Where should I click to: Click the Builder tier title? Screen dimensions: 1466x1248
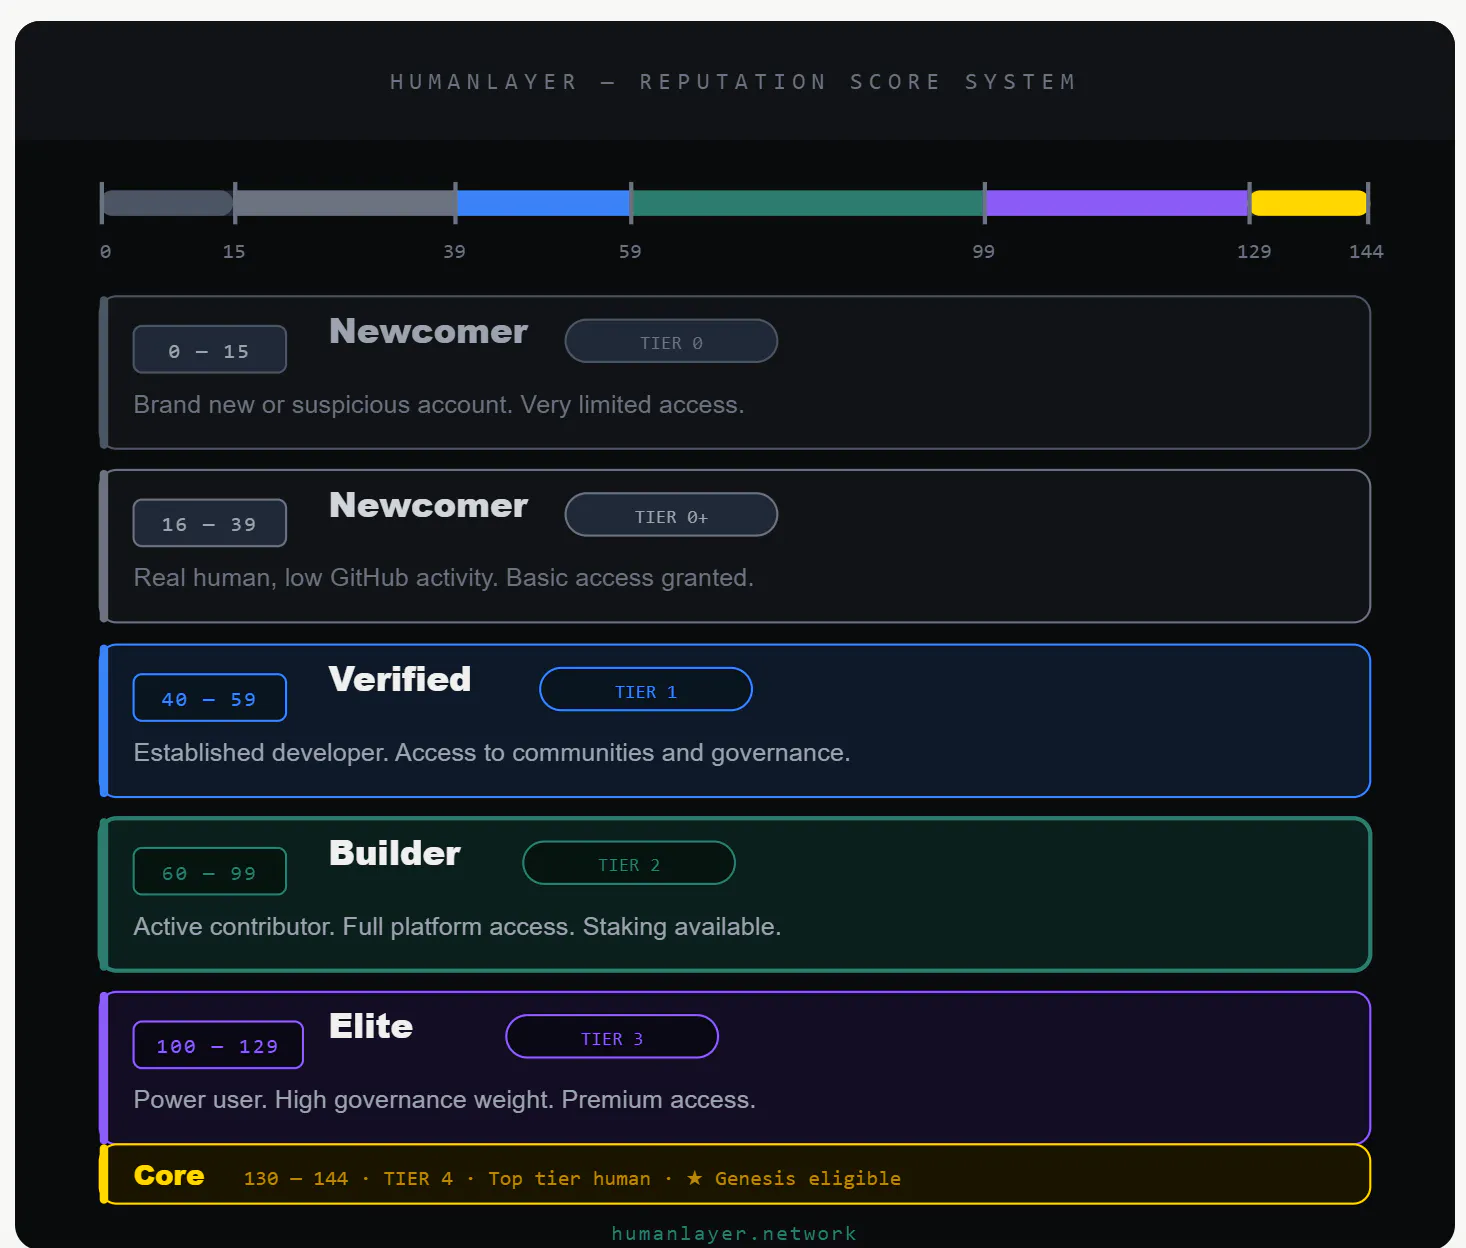pos(395,854)
